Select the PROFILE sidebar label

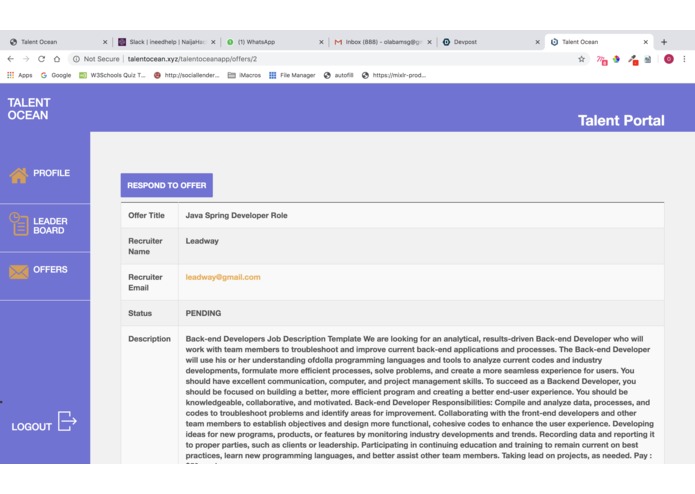point(51,173)
